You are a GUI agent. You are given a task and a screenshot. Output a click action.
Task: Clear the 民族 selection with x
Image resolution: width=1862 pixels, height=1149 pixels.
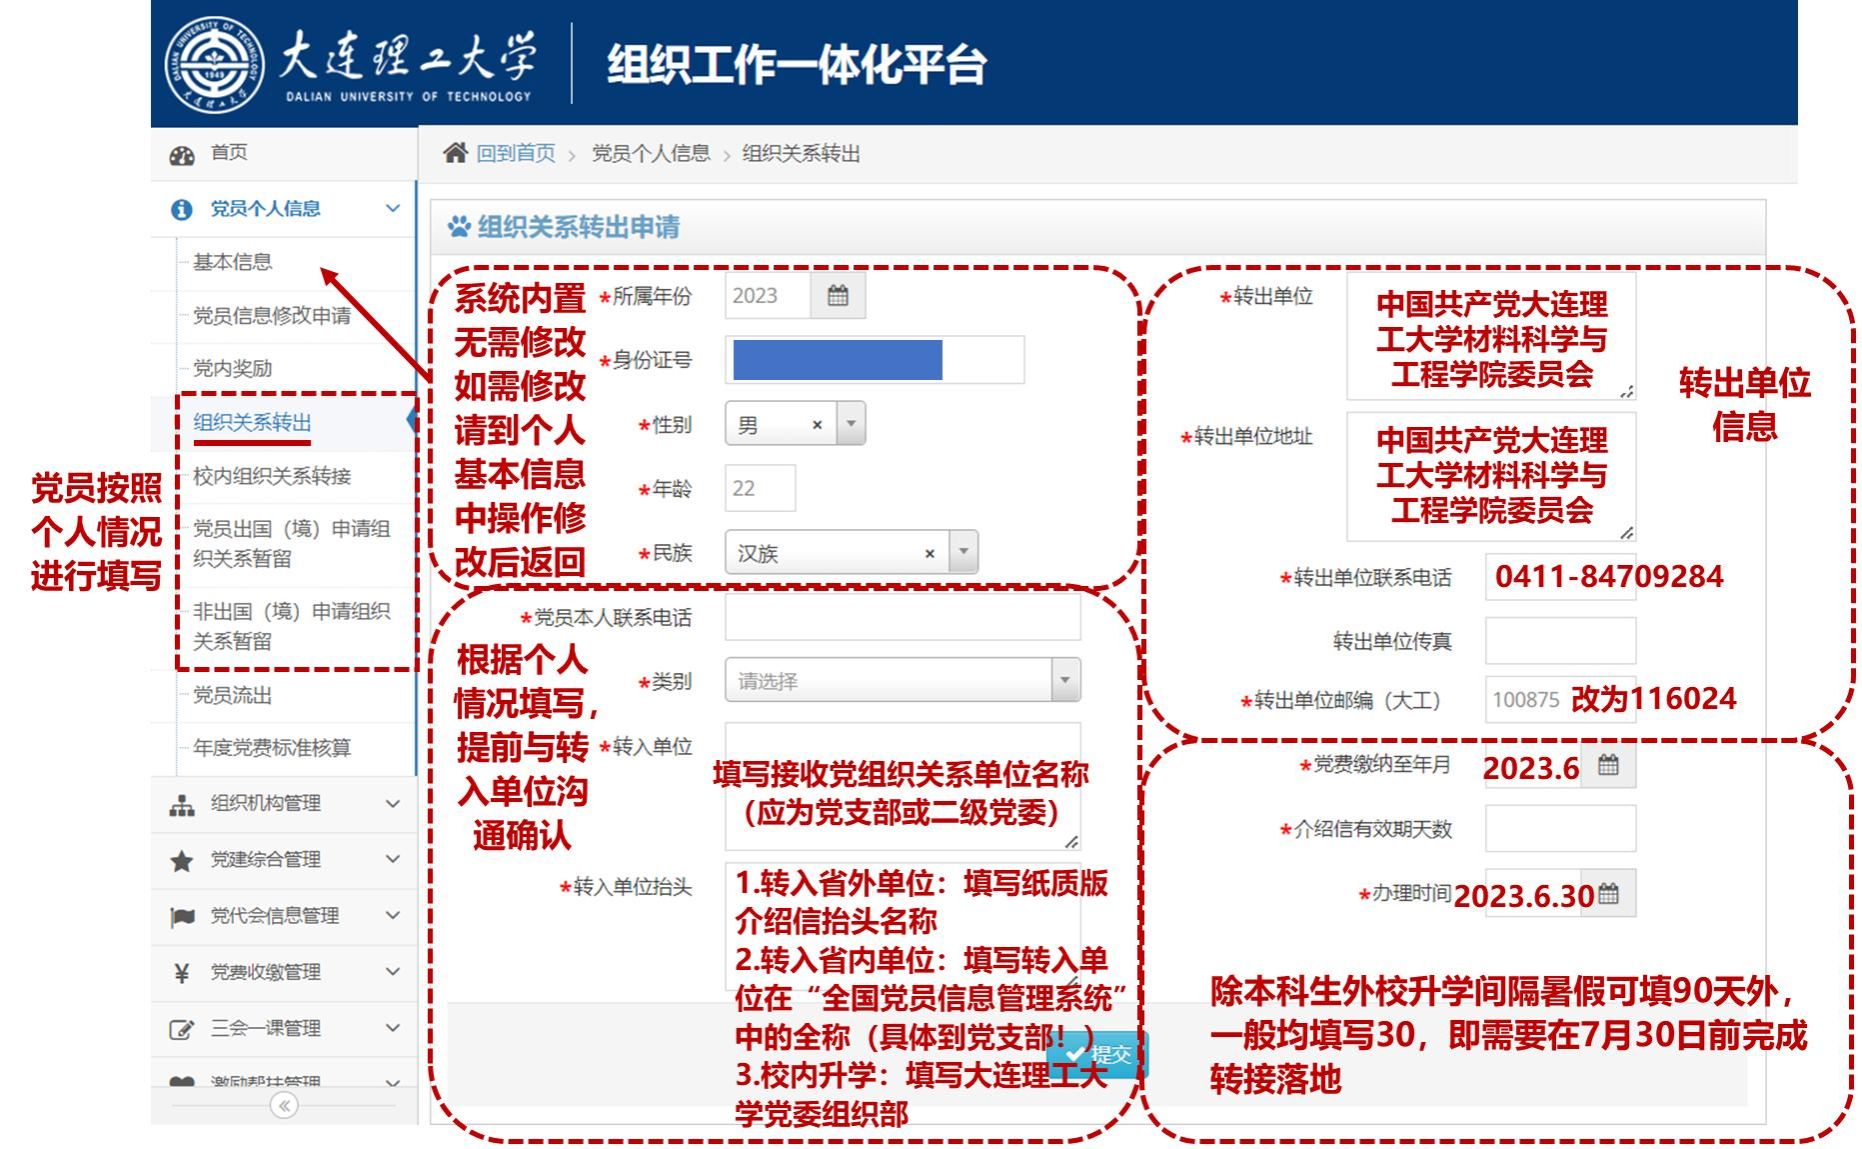click(929, 553)
